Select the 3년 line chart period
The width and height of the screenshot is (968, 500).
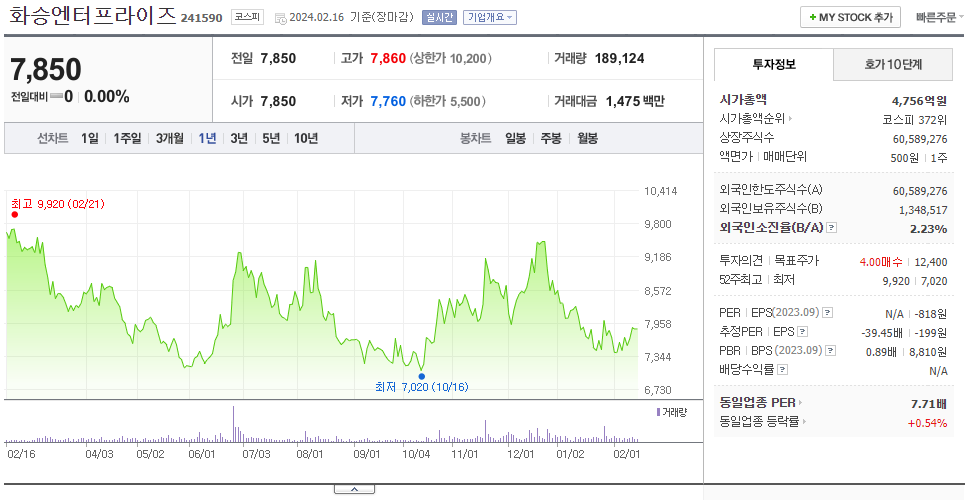[239, 138]
